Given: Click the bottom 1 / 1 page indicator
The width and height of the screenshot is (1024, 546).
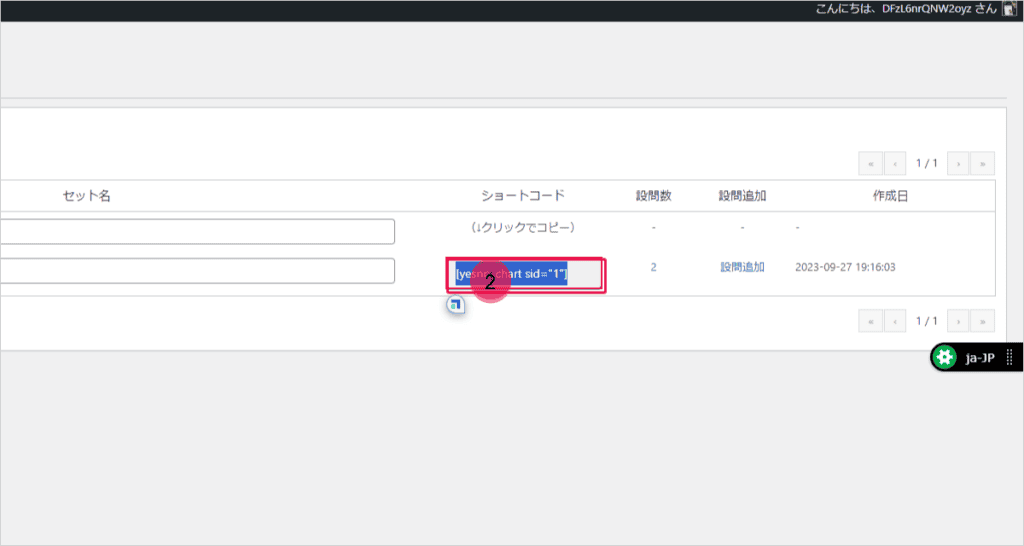Looking at the screenshot, I should [x=926, y=321].
